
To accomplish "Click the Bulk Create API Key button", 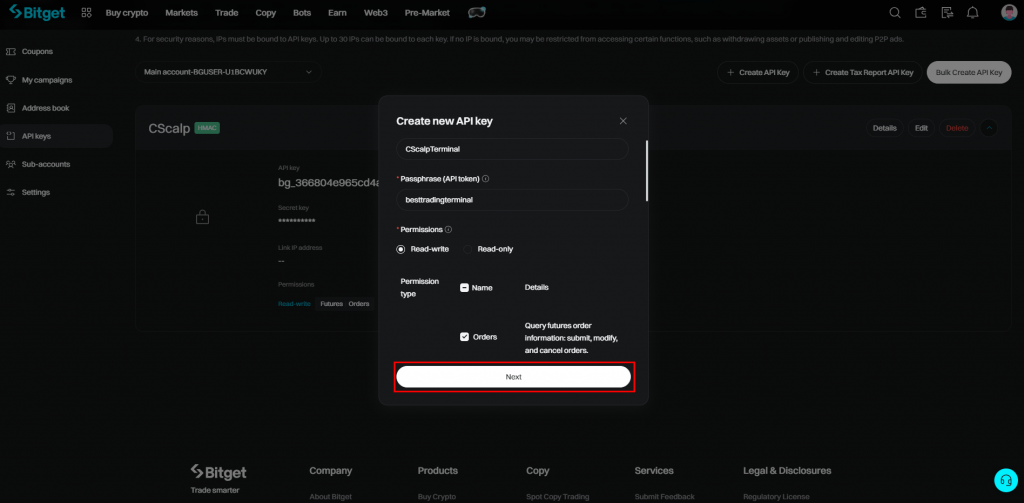I will (x=967, y=73).
